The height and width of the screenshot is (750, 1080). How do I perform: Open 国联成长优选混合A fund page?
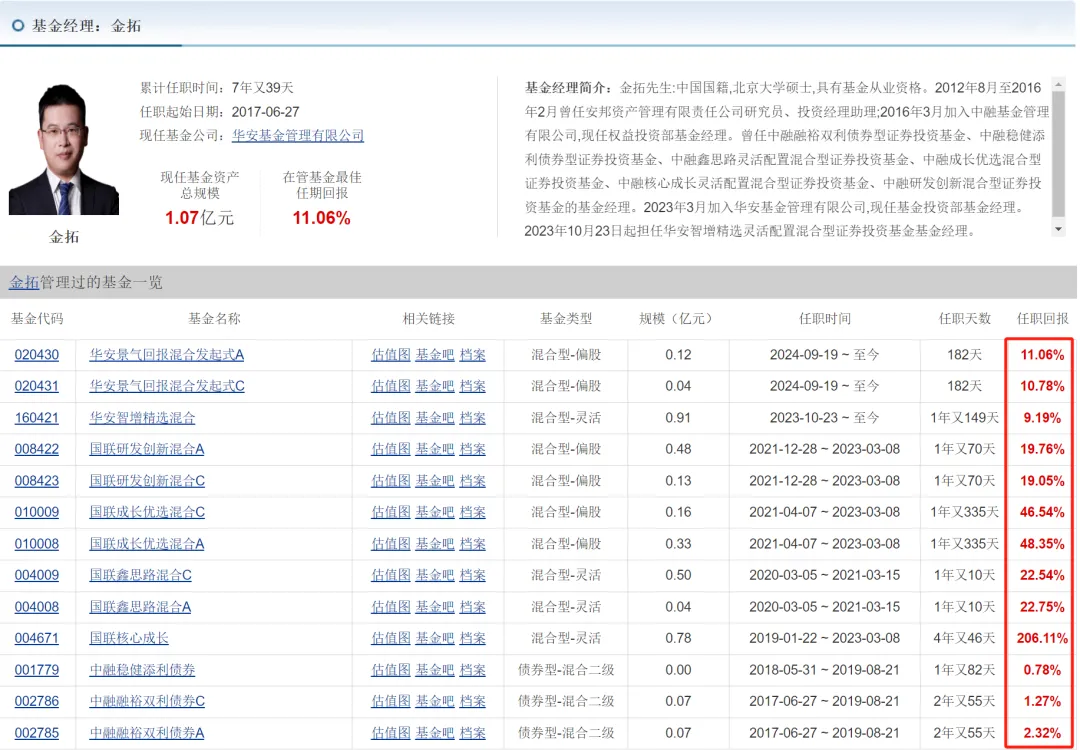(x=147, y=544)
